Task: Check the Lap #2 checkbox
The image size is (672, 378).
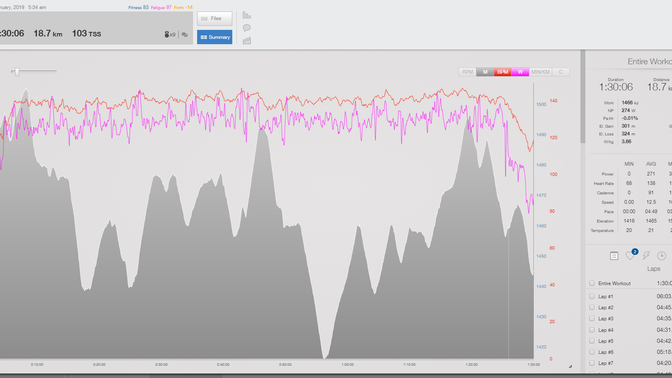Action: pyautogui.click(x=592, y=307)
